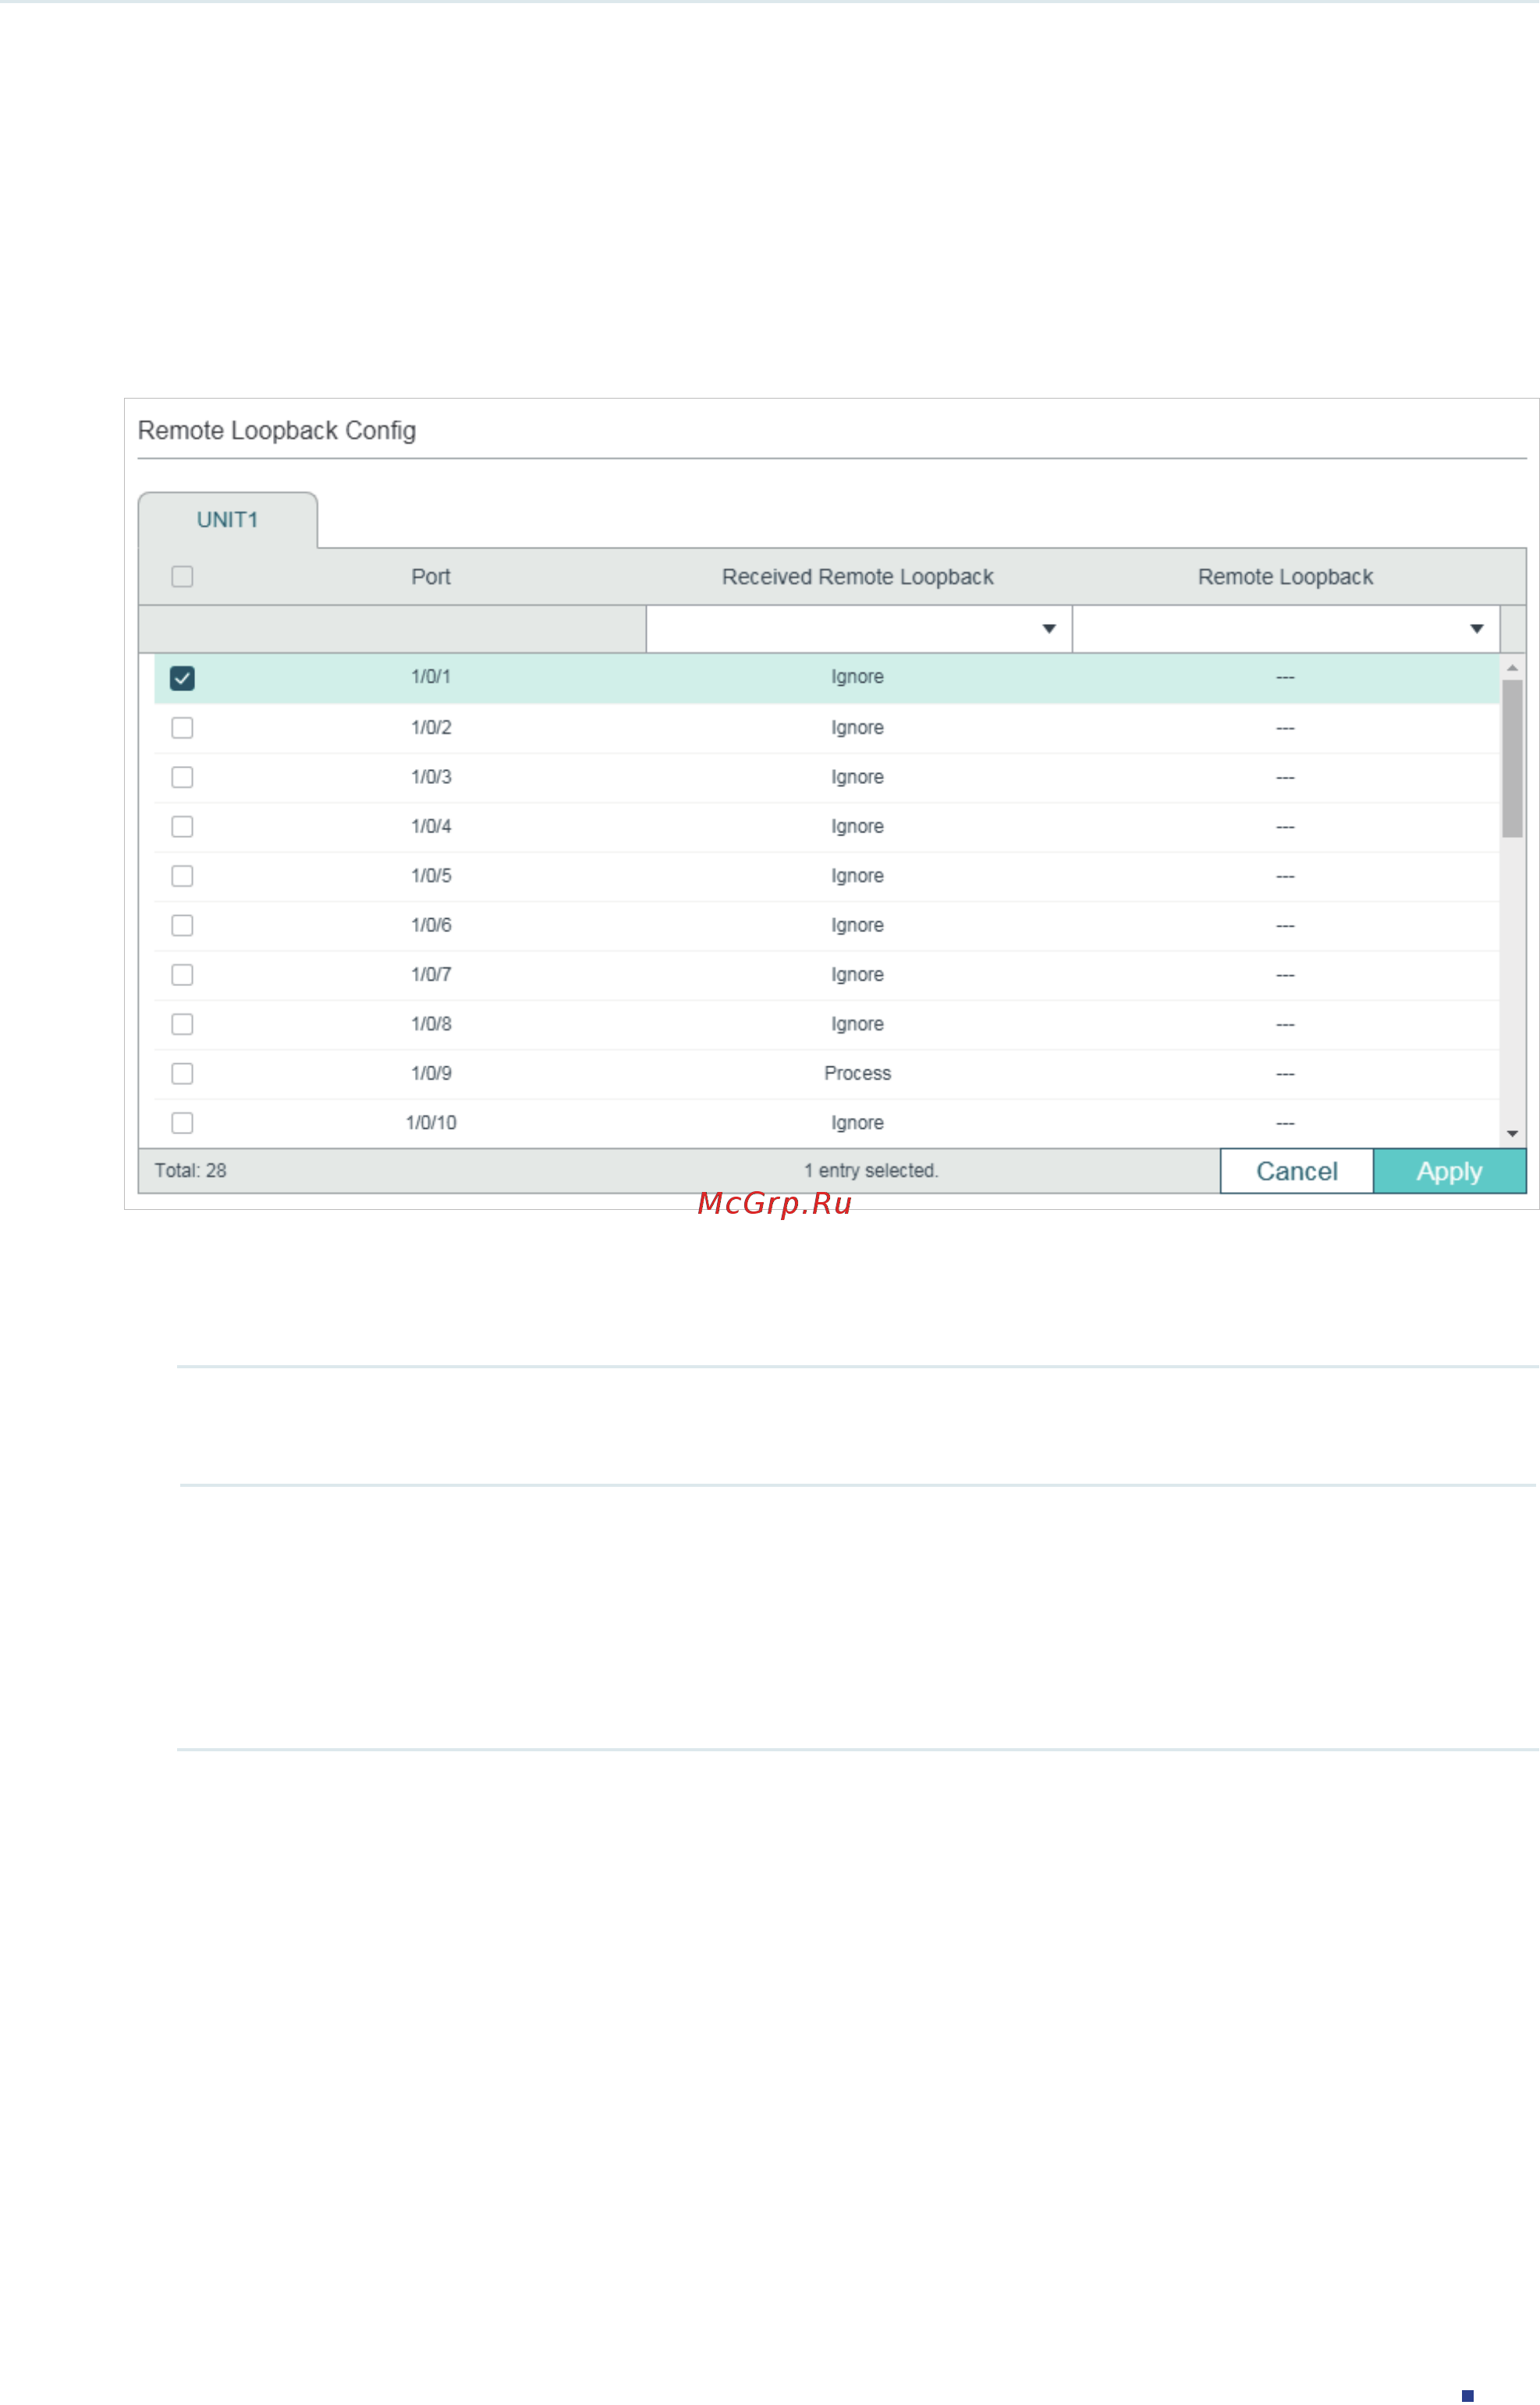This screenshot has width=1540, height=2405.
Task: Click the 1 entry selected status text
Action: click(x=871, y=1171)
